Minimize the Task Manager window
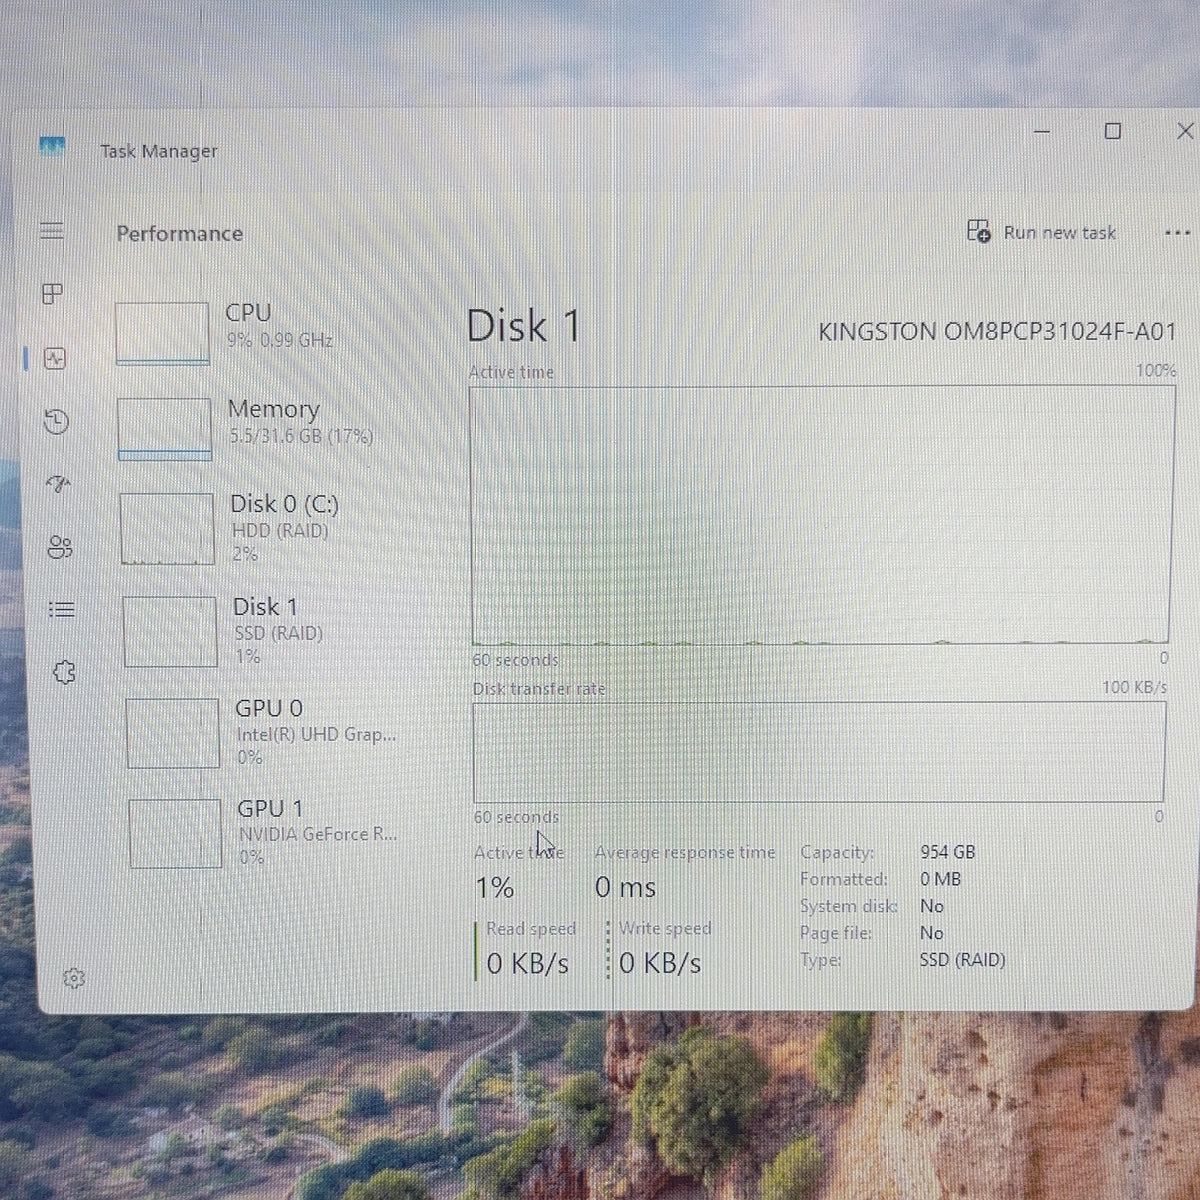Screen dimensions: 1200x1200 coord(1041,131)
